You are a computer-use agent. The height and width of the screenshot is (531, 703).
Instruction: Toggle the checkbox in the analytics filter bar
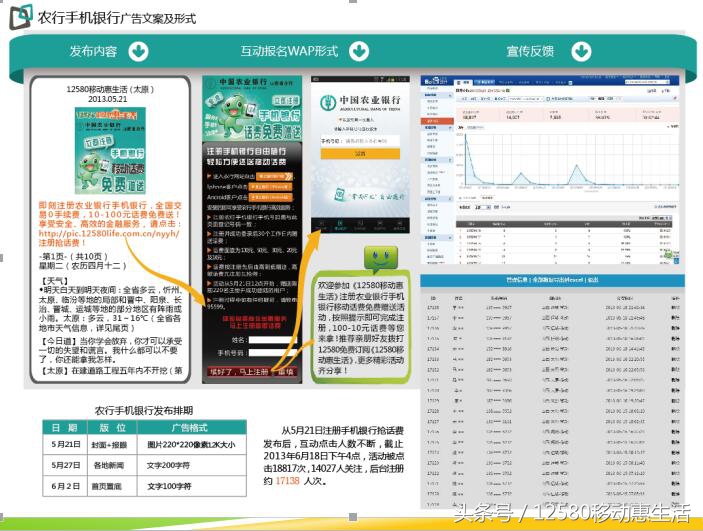(549, 99)
